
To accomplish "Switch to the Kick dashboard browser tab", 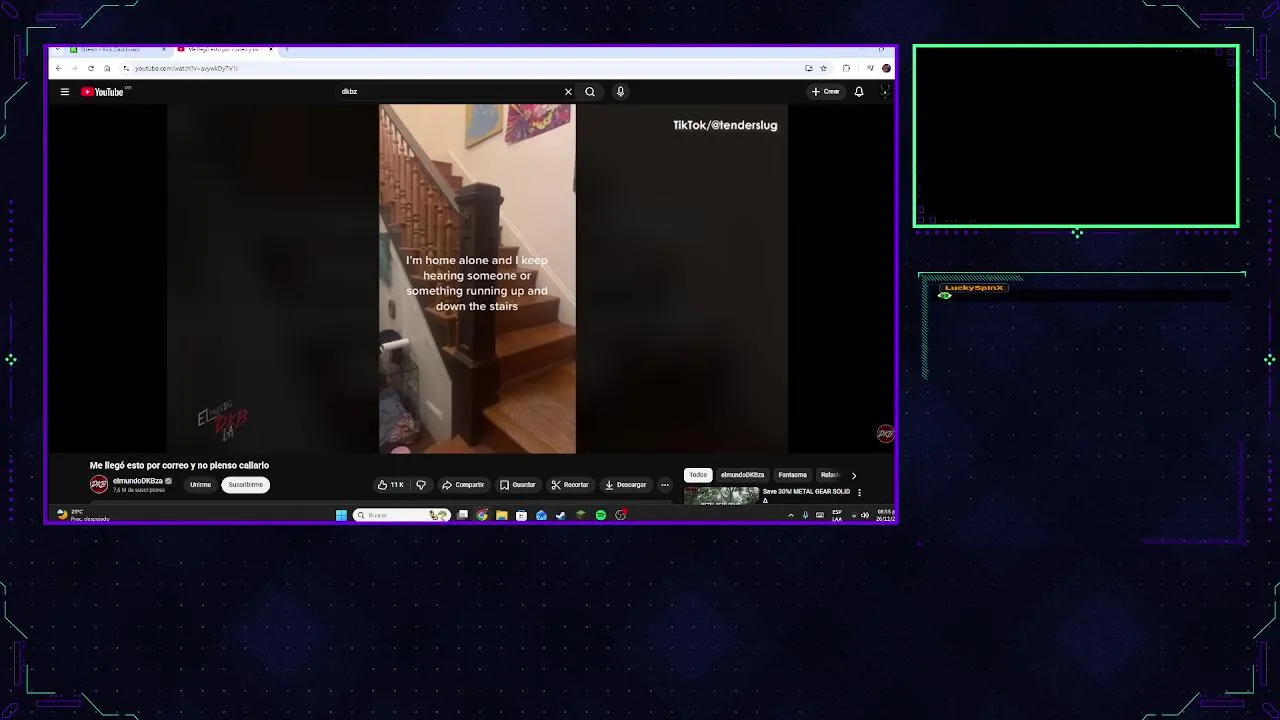I will pyautogui.click(x=118, y=49).
